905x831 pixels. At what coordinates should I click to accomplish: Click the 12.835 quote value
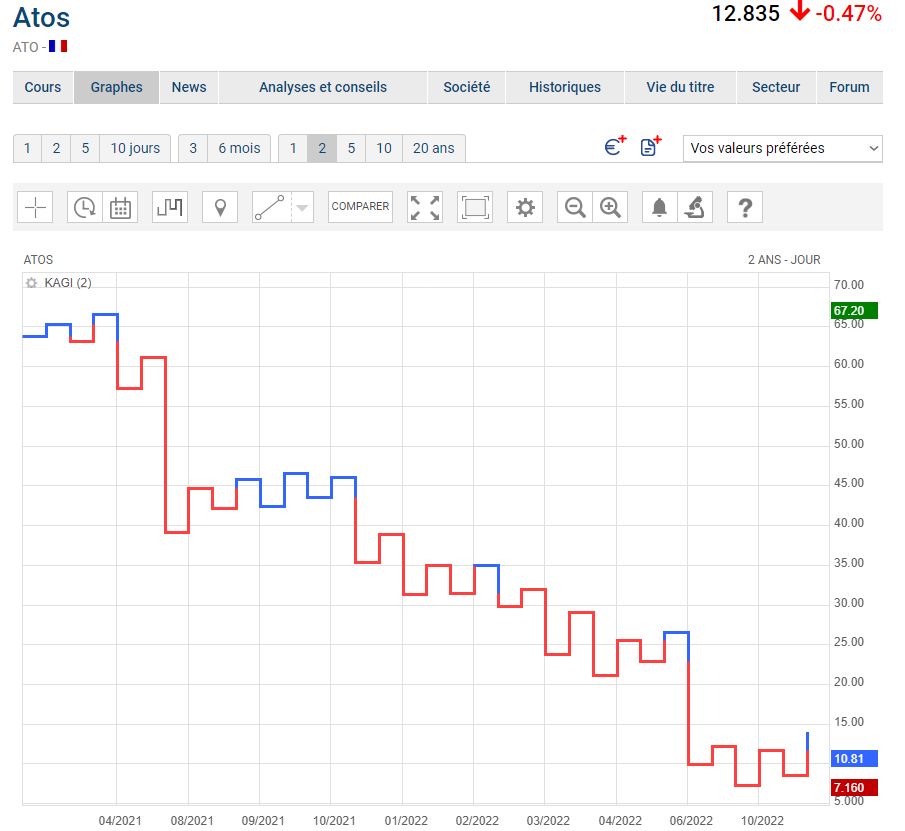coord(746,14)
